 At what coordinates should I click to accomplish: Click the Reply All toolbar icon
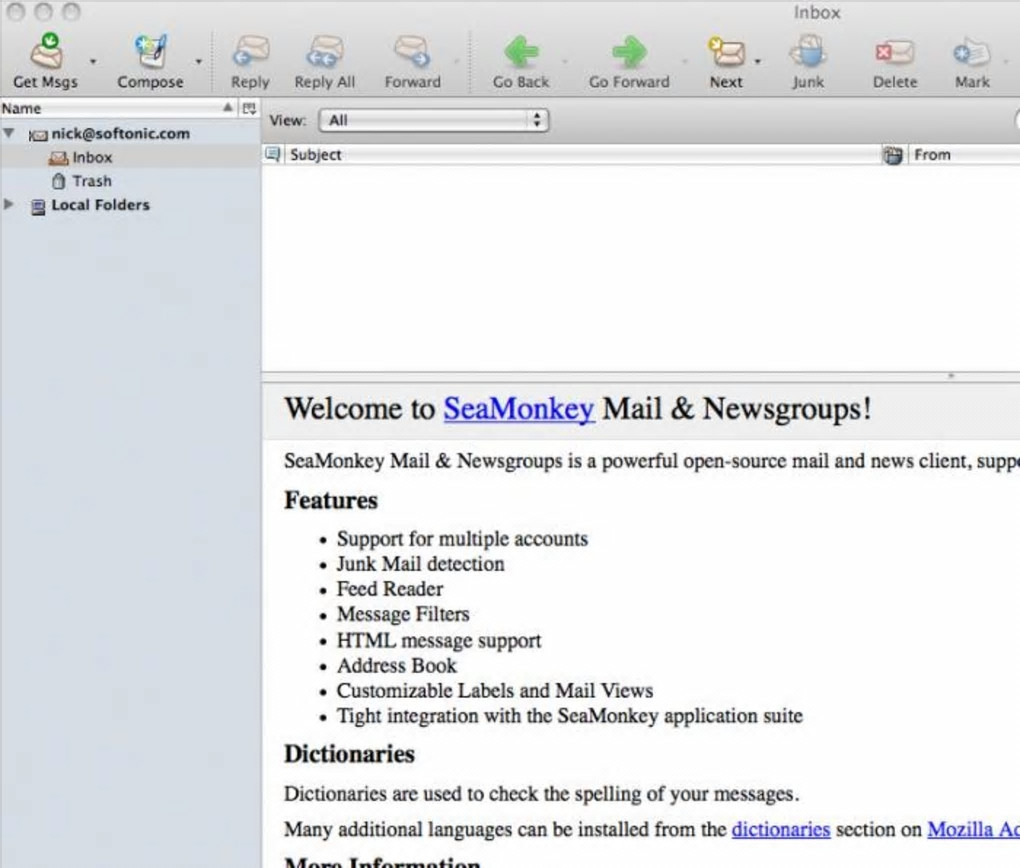tap(325, 52)
